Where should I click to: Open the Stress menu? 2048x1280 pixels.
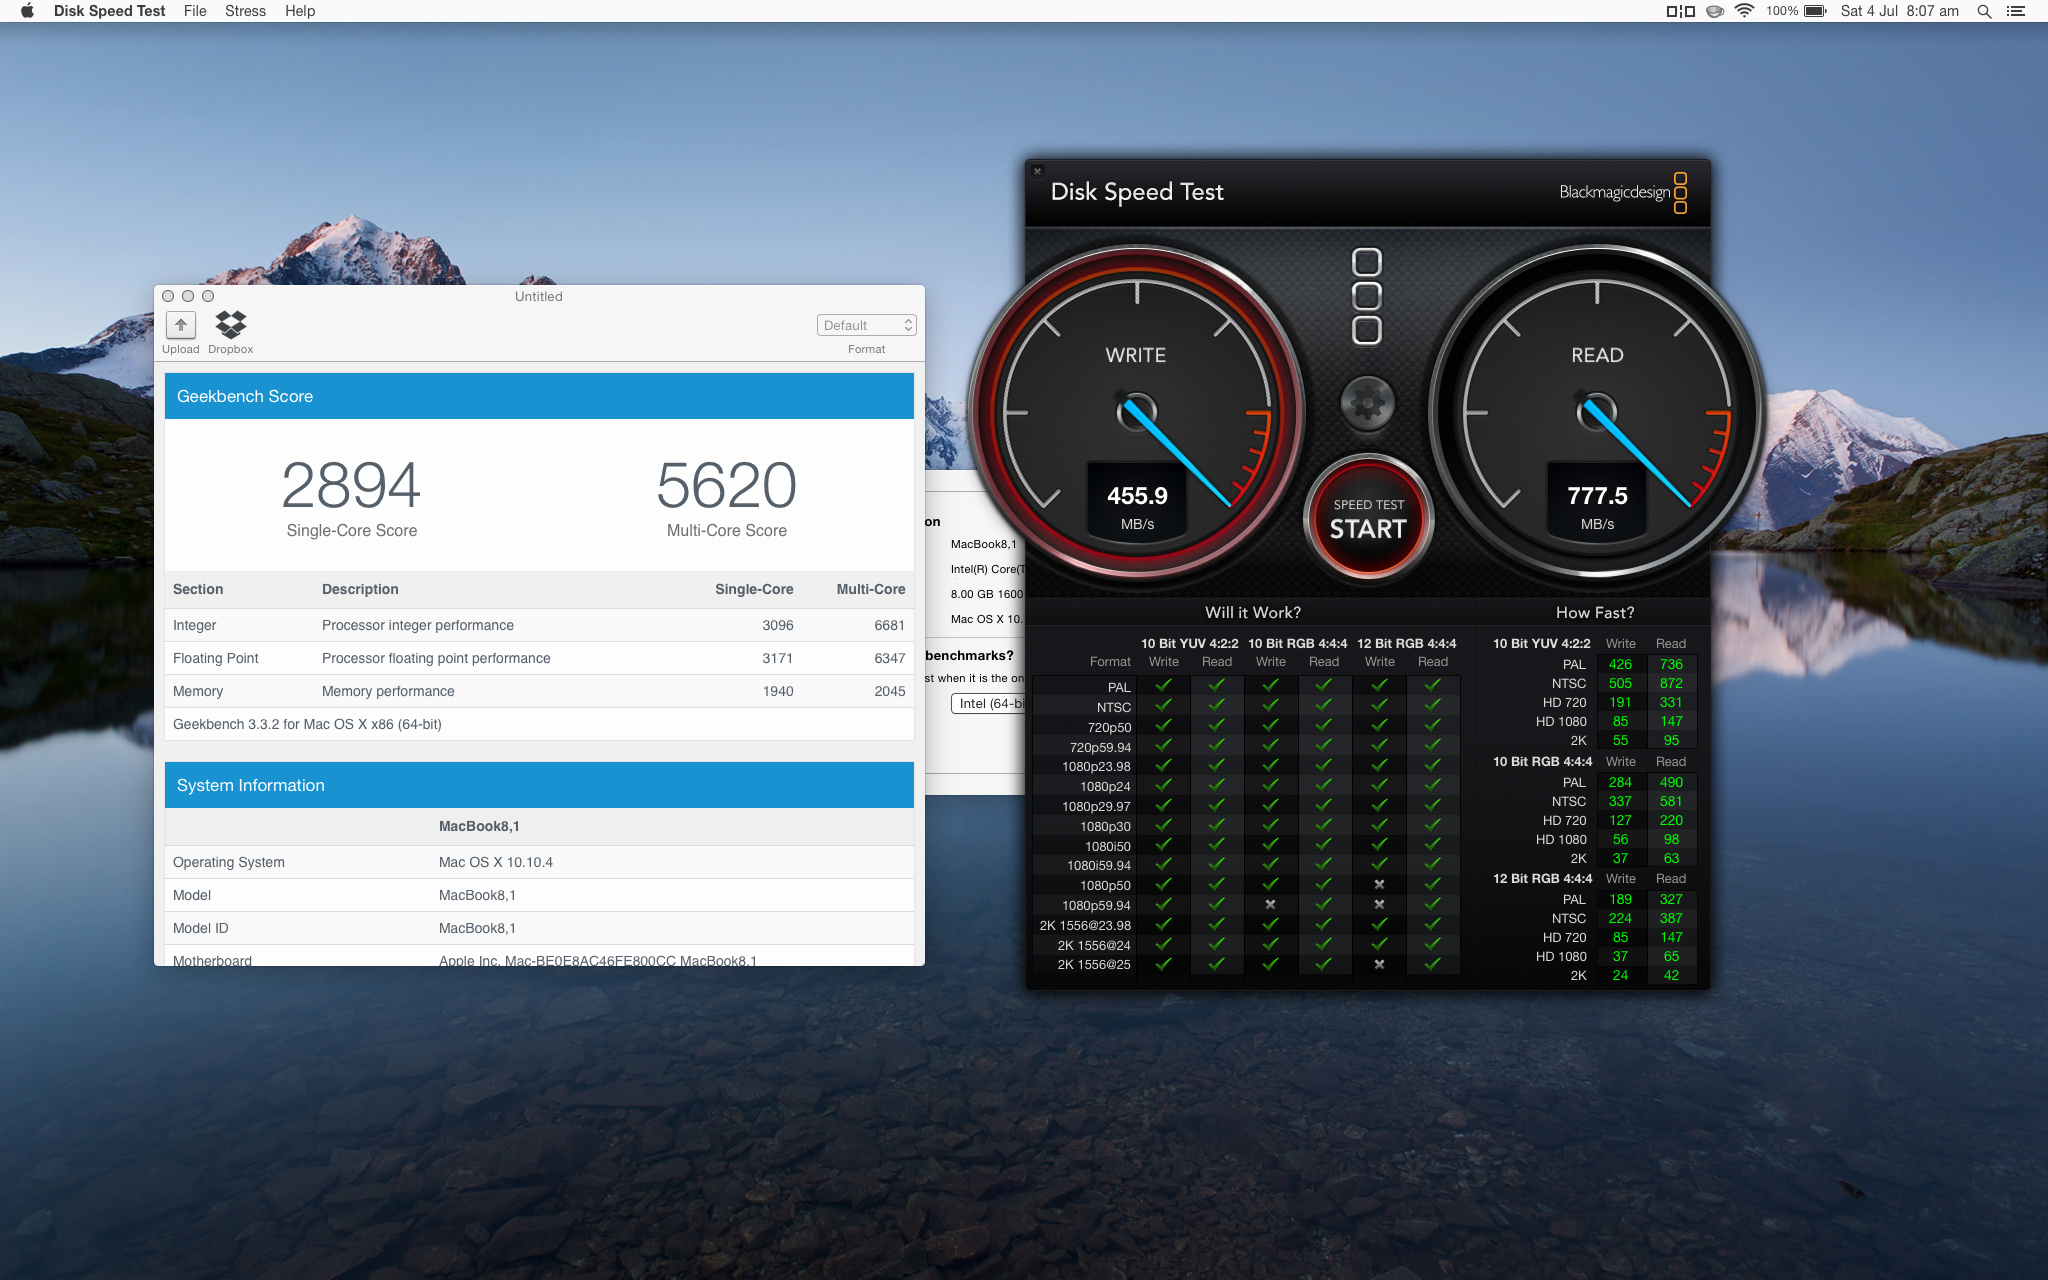245,11
